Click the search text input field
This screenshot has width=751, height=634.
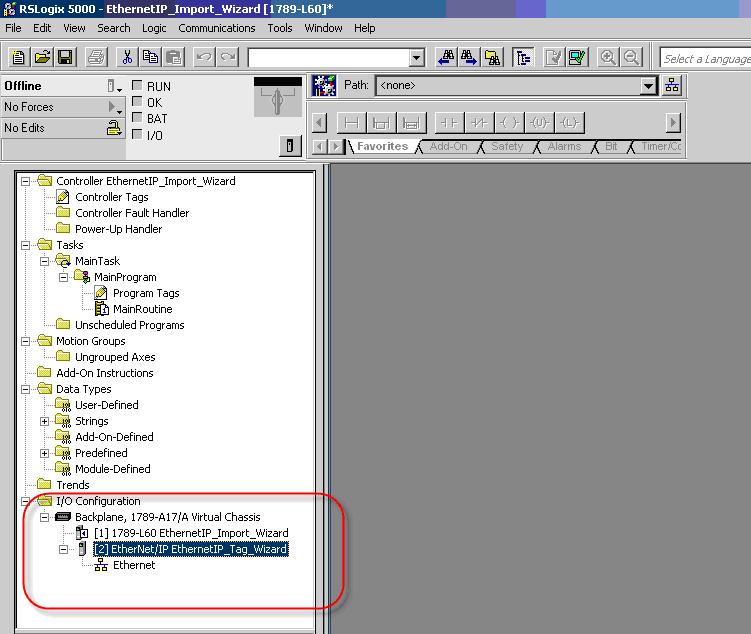[x=329, y=58]
